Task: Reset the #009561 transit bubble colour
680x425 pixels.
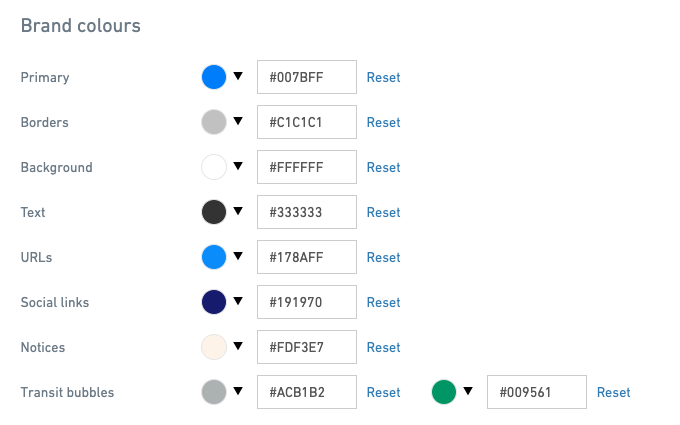Action: click(613, 392)
